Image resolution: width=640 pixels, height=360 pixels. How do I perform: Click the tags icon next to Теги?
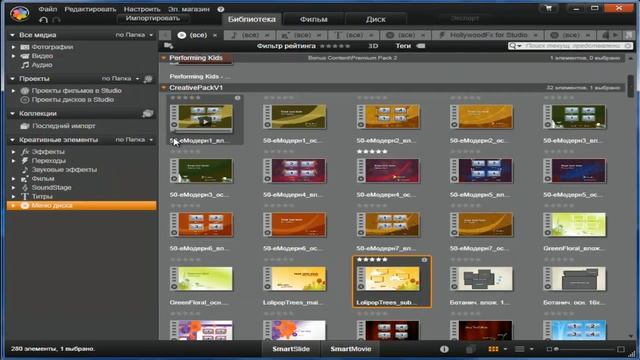pos(420,46)
